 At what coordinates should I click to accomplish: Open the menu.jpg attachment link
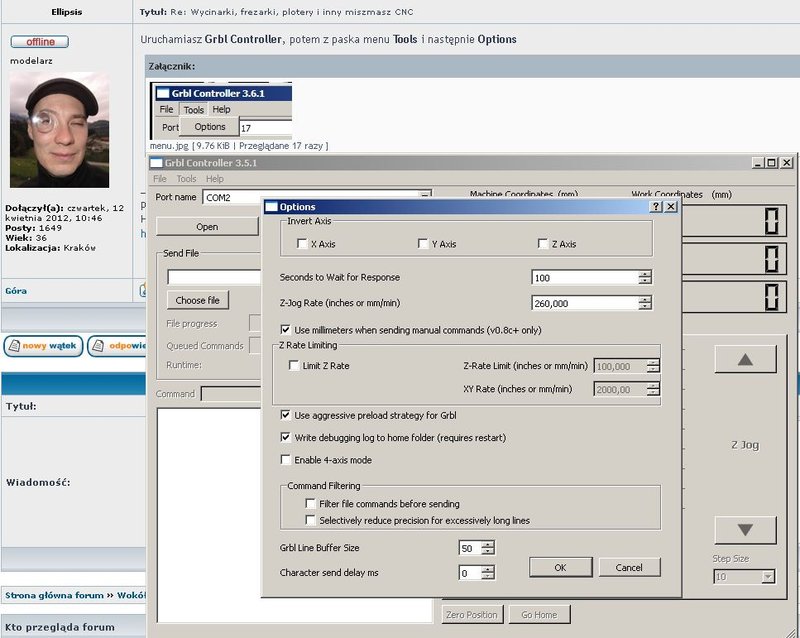pos(169,146)
